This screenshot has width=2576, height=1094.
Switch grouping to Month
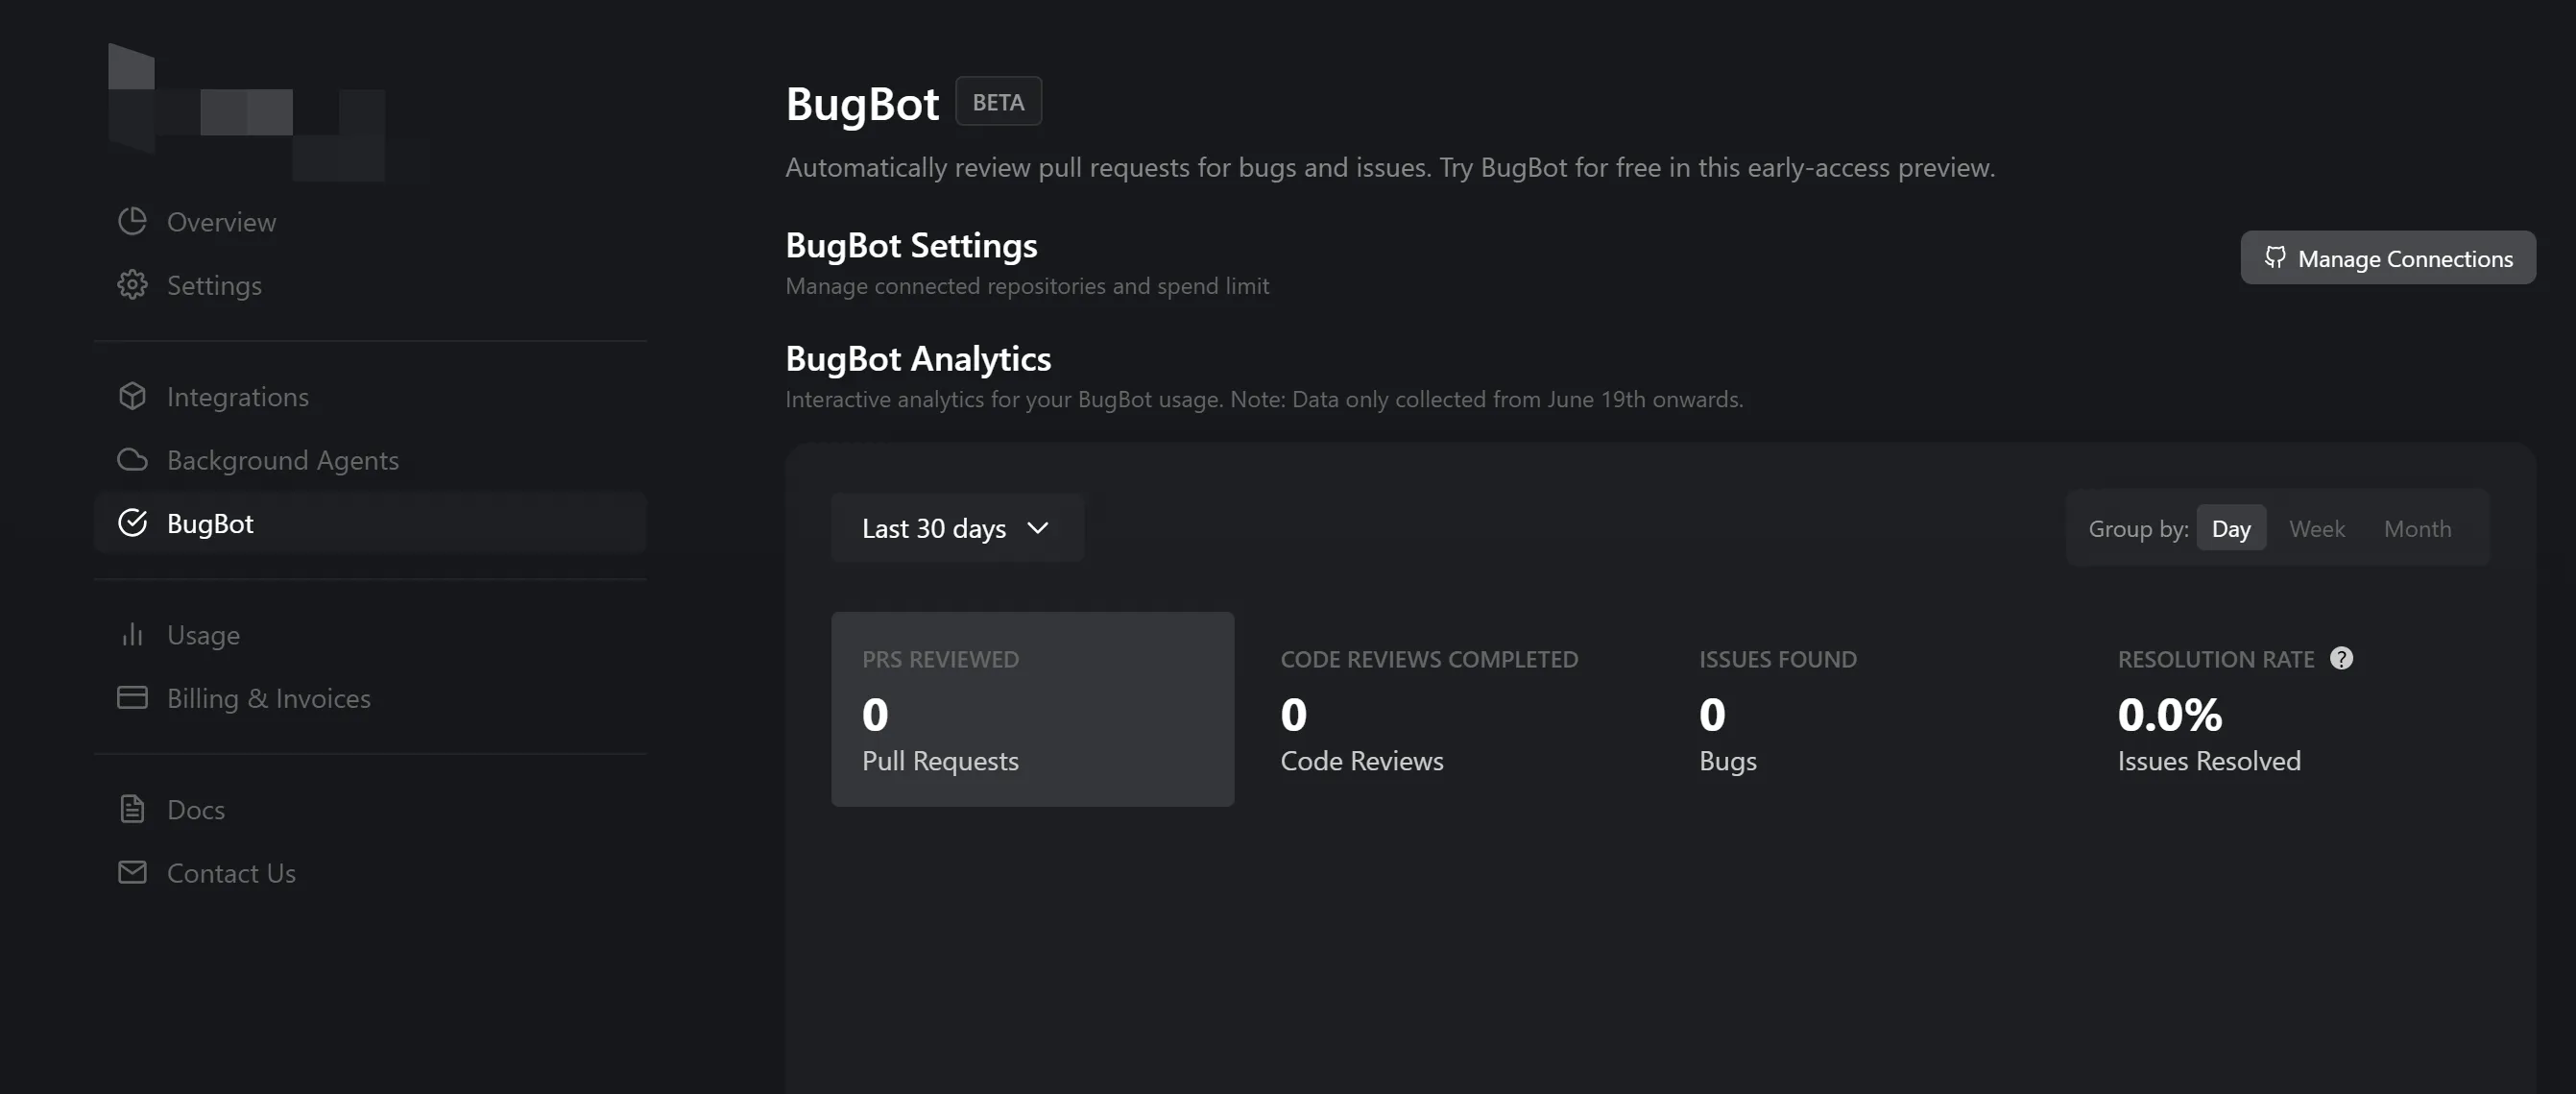2417,528
